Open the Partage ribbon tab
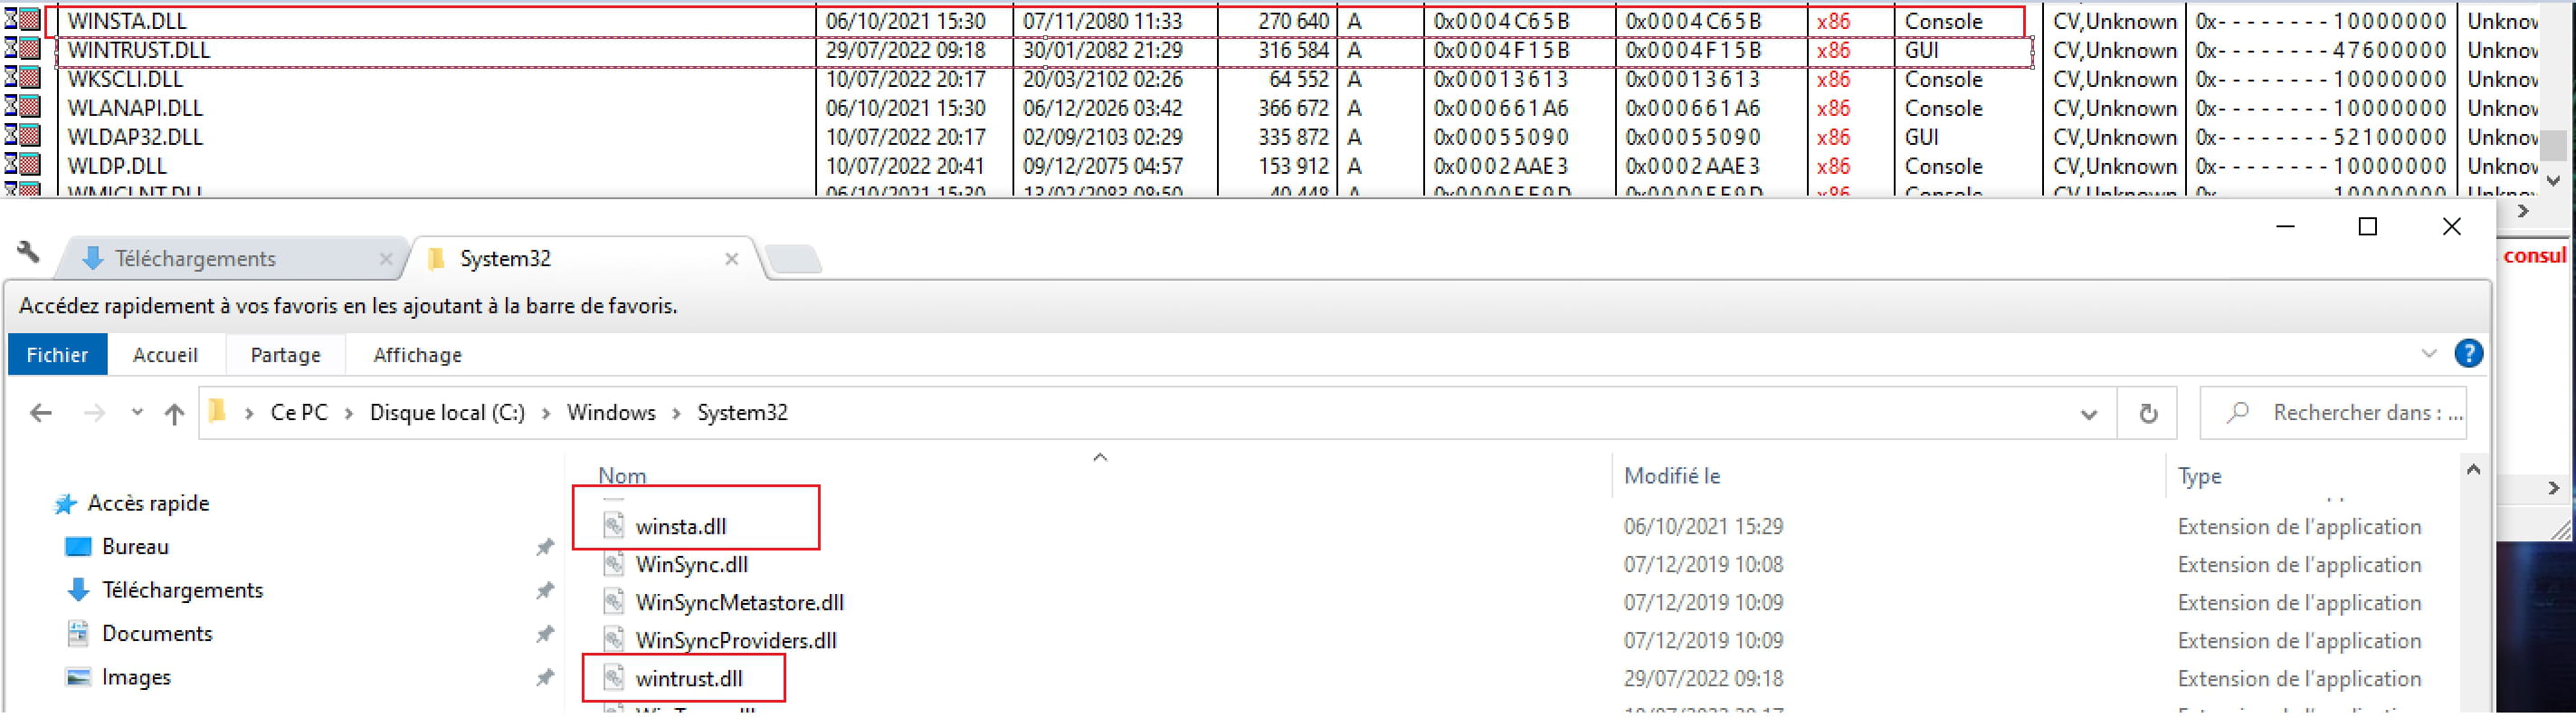Screen dimensions: 2576x718 click(285, 355)
